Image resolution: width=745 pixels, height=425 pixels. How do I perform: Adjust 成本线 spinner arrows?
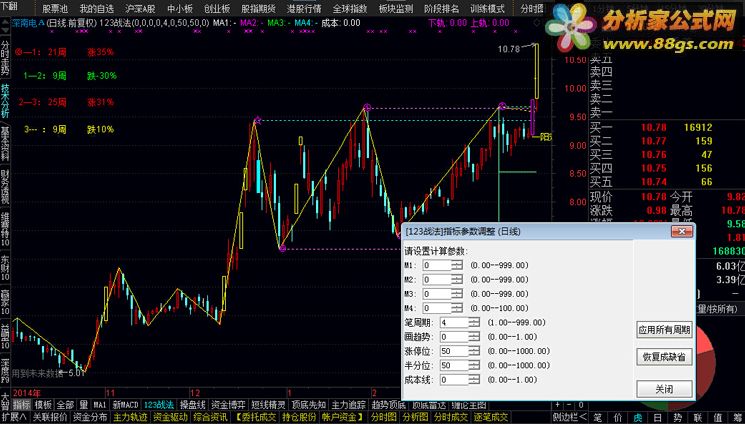point(475,380)
